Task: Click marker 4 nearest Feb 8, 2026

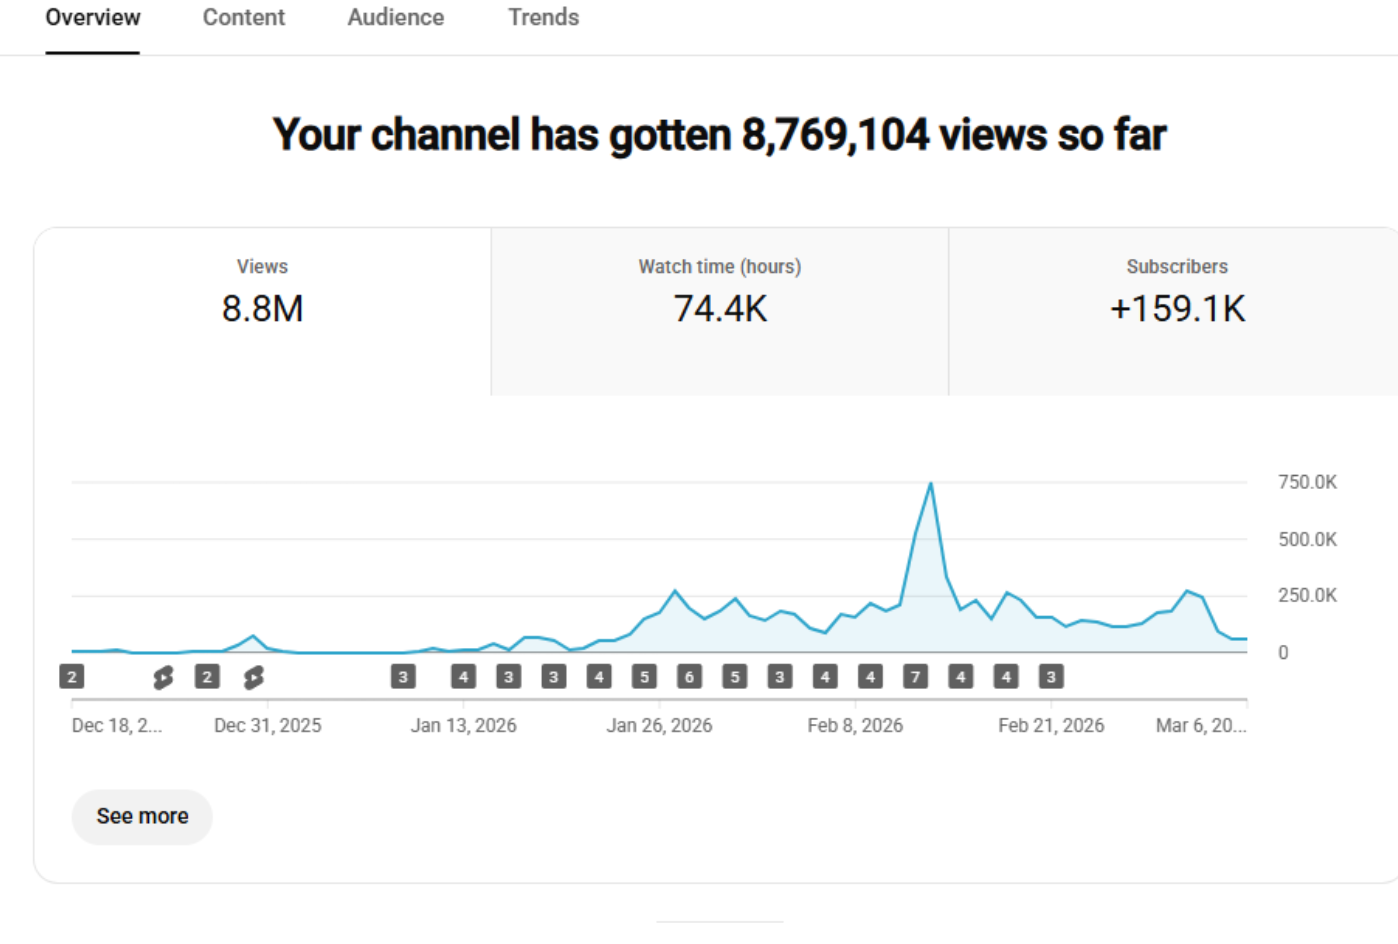Action: pyautogui.click(x=870, y=677)
